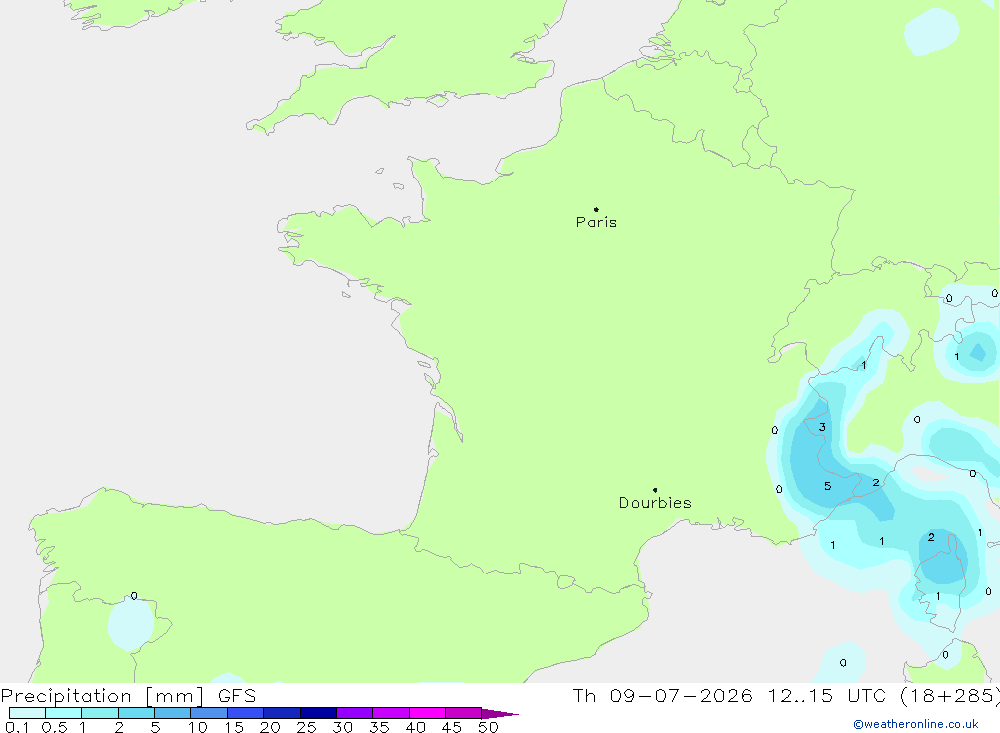The image size is (1000, 733).
Task: Click the Dourbies location label
Action: click(655, 503)
